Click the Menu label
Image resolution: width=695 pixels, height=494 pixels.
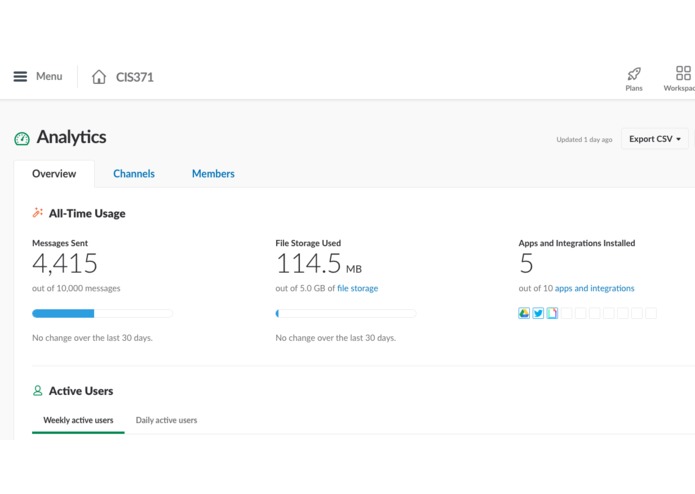[49, 77]
